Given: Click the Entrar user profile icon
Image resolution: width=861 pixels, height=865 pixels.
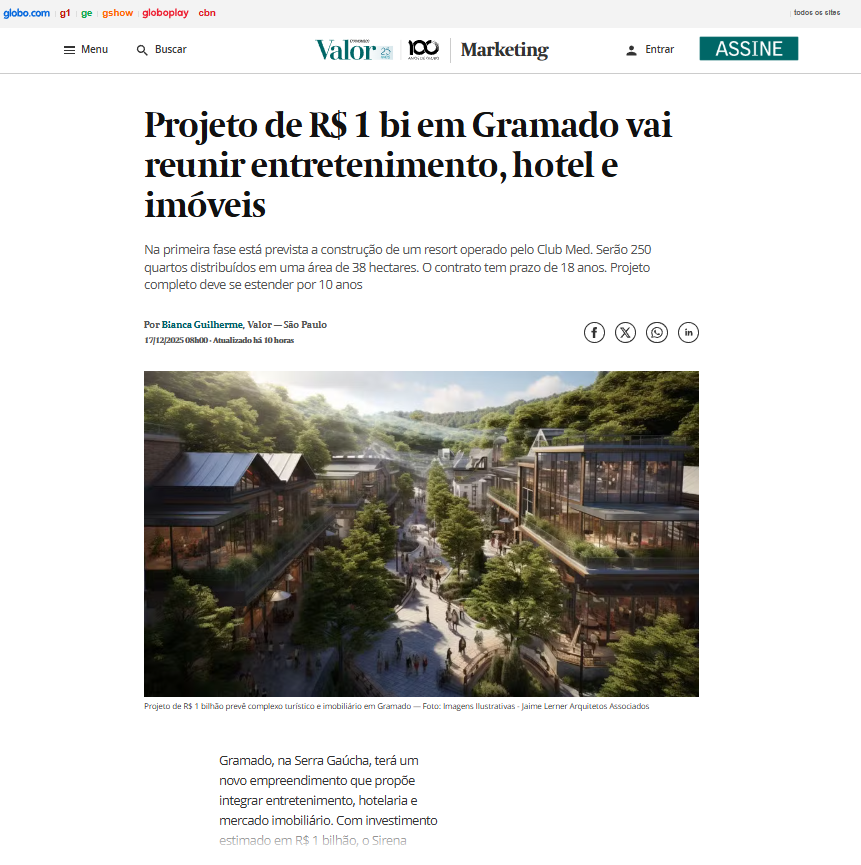Looking at the screenshot, I should click(632, 50).
